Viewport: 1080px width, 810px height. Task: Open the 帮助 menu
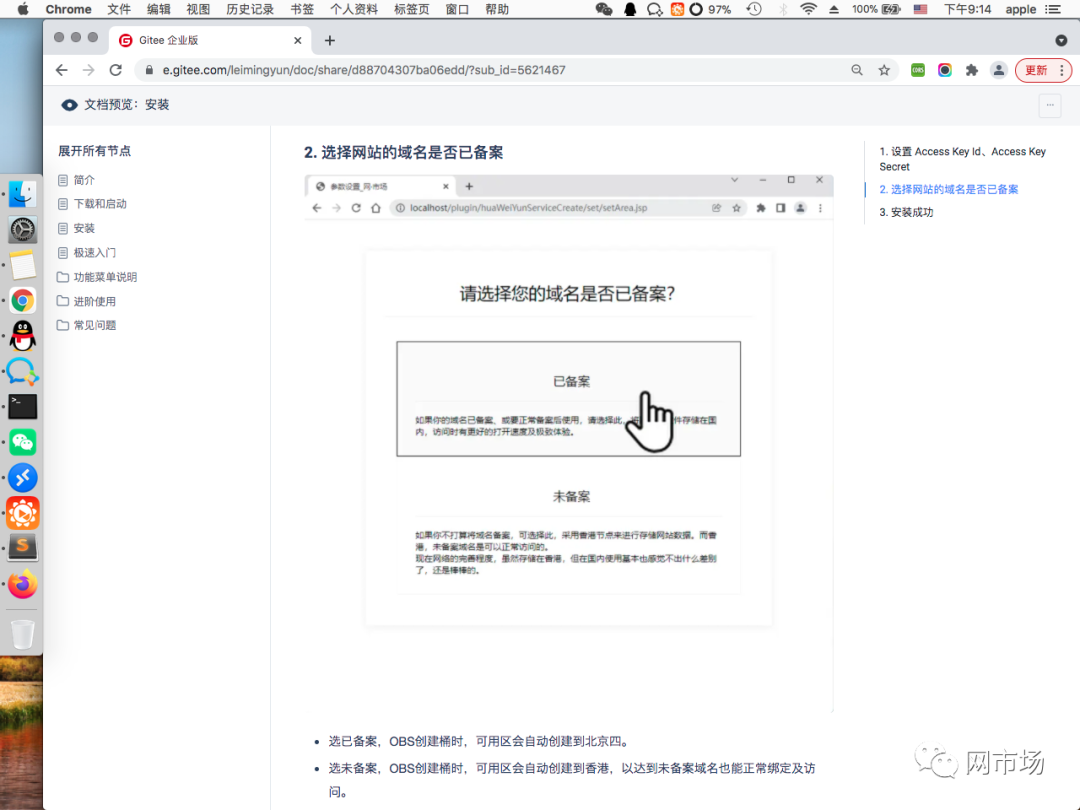(x=497, y=9)
